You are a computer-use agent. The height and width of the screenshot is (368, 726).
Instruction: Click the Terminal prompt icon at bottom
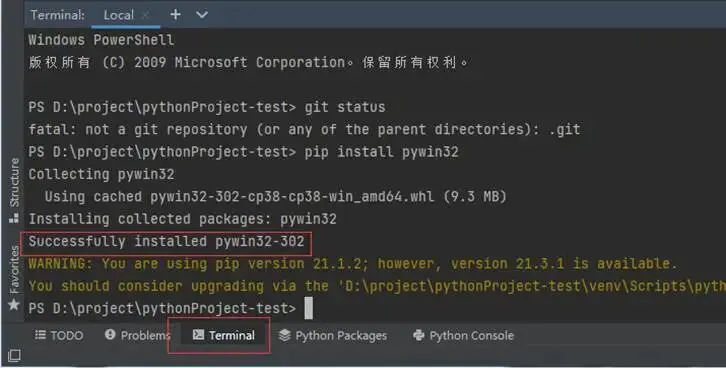tap(198, 335)
